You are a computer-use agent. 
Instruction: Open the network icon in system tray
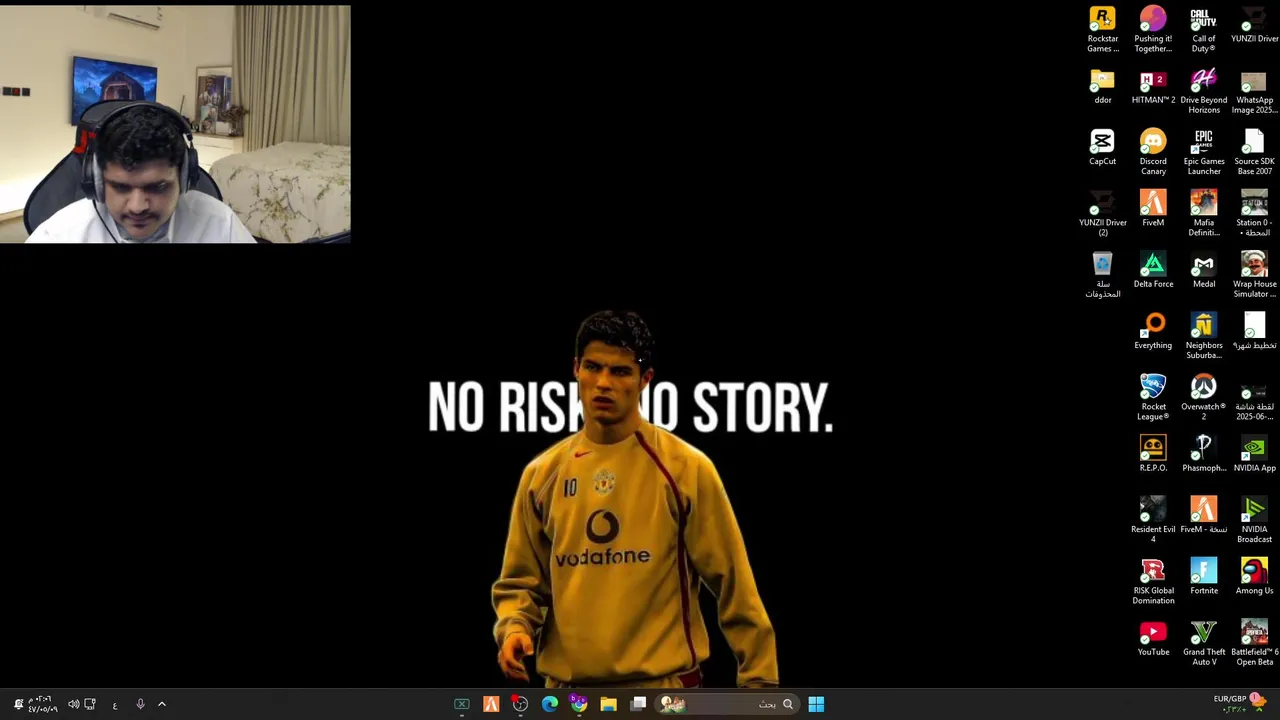click(90, 704)
